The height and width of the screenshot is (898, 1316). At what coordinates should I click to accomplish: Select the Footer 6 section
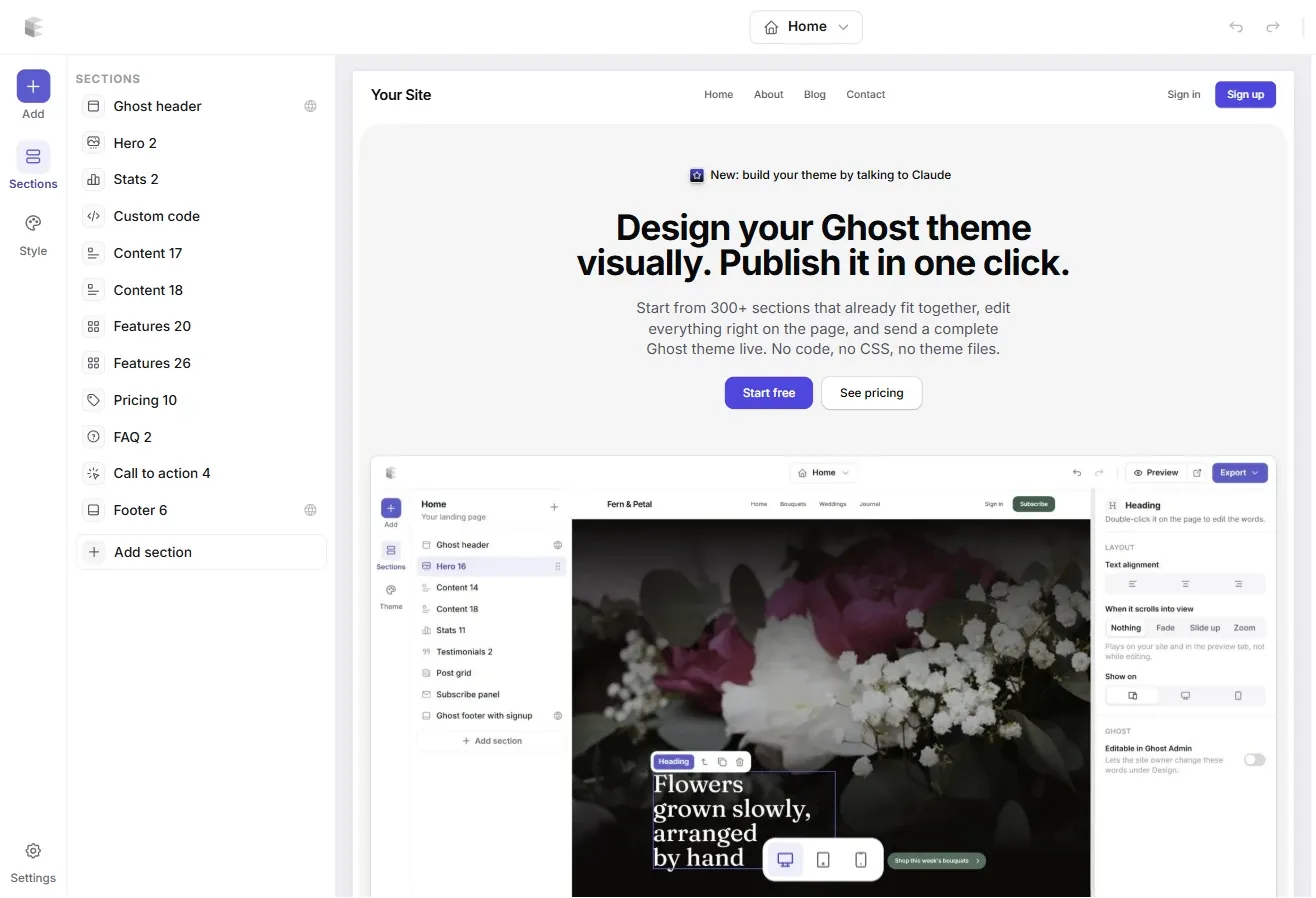pos(201,510)
